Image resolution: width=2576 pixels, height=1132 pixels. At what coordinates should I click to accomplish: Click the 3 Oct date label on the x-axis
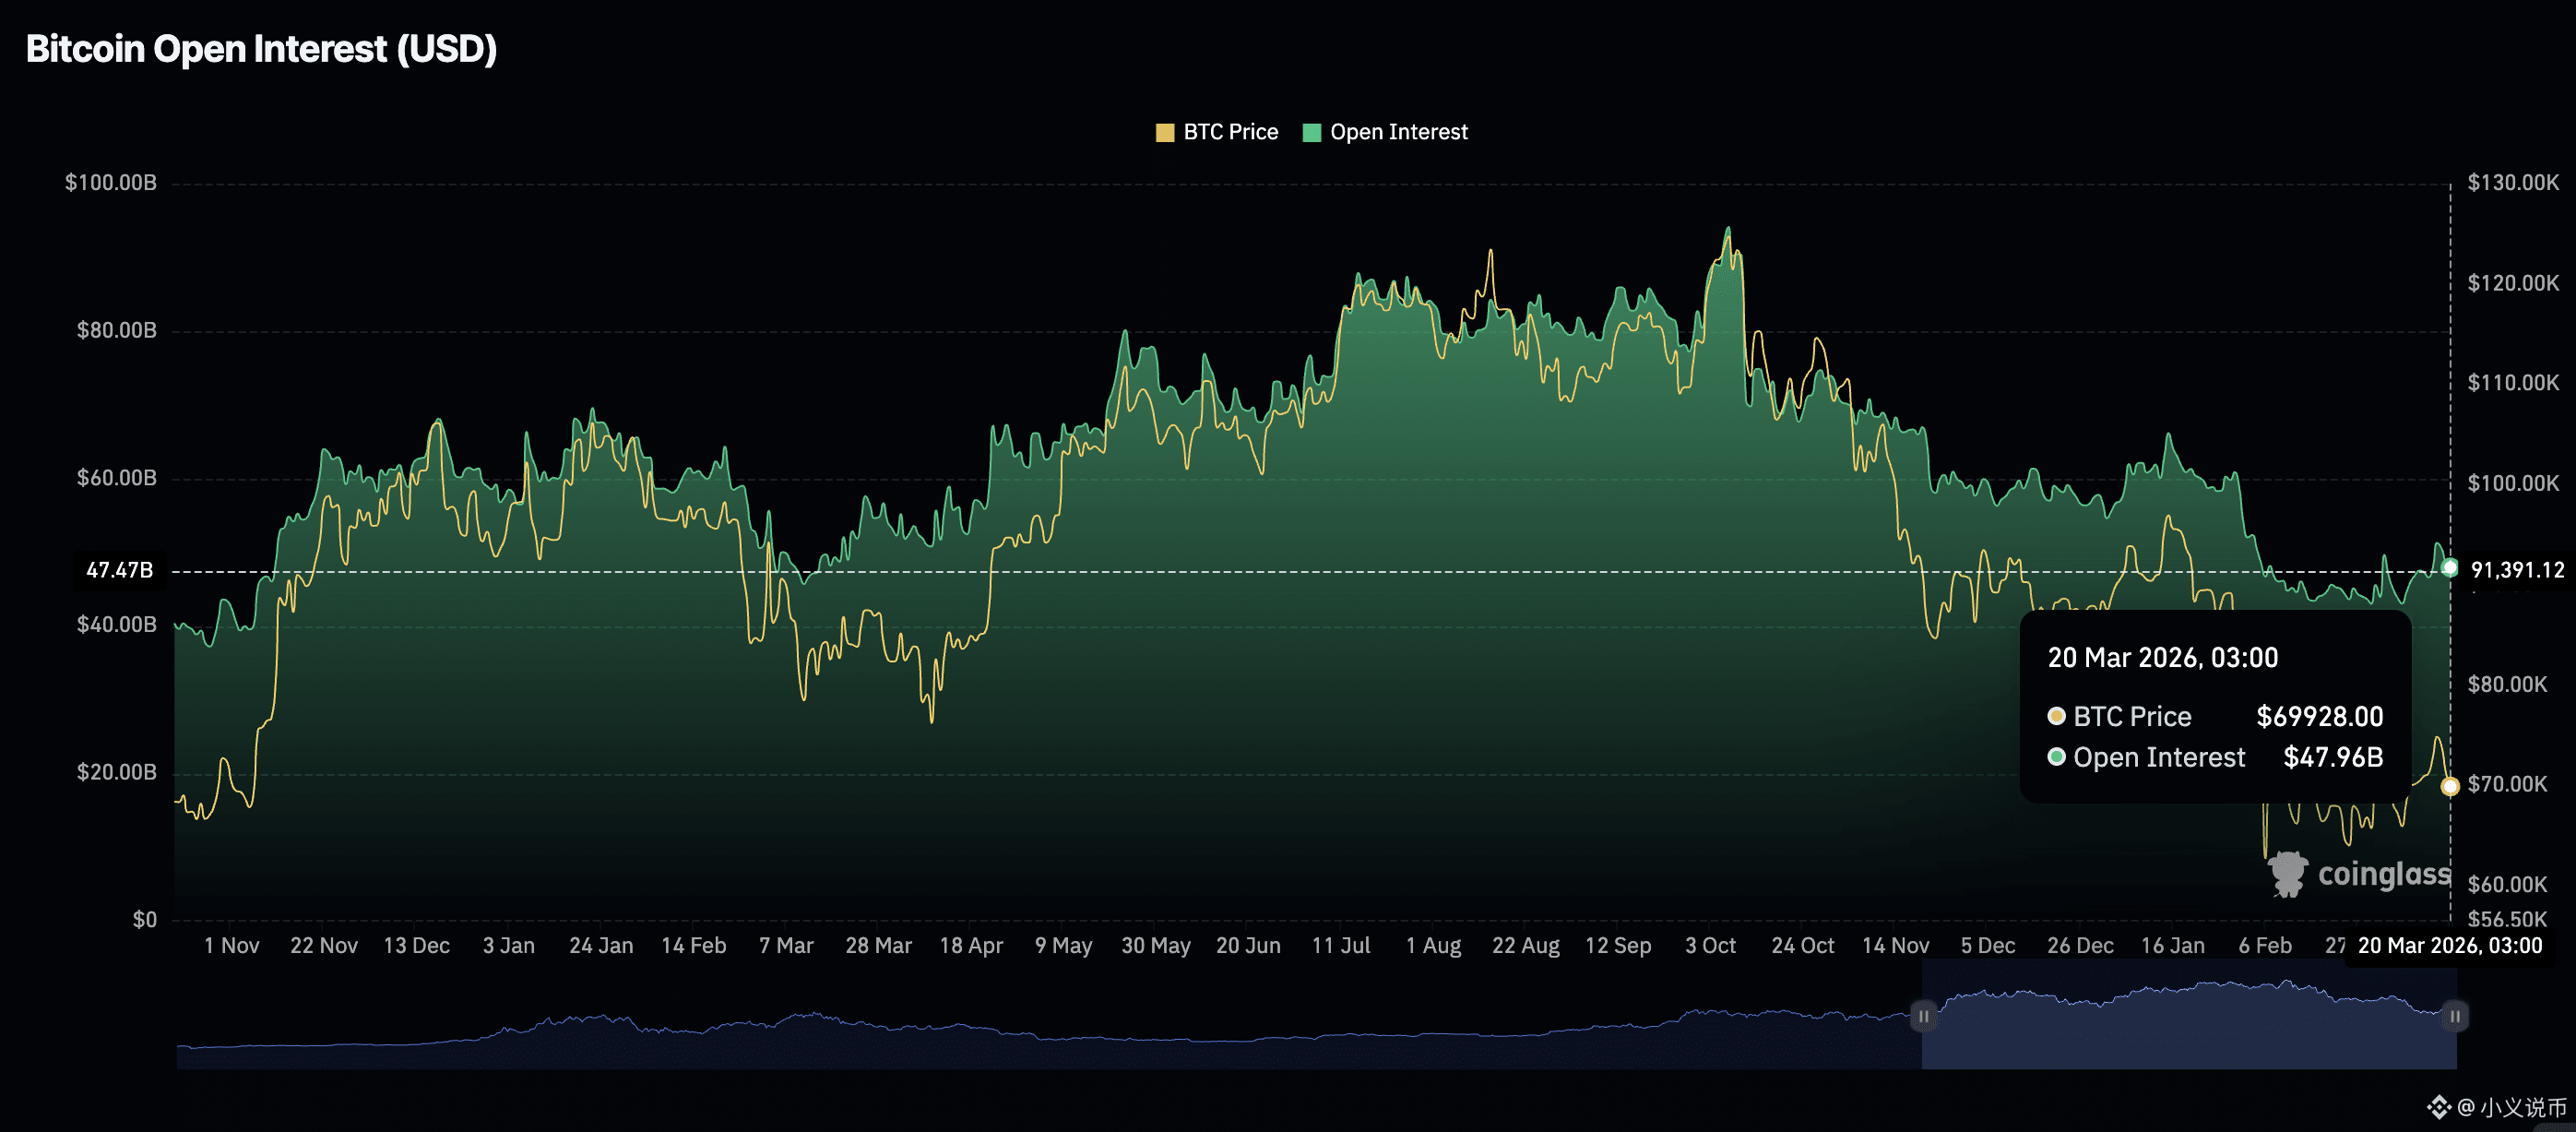[1710, 945]
